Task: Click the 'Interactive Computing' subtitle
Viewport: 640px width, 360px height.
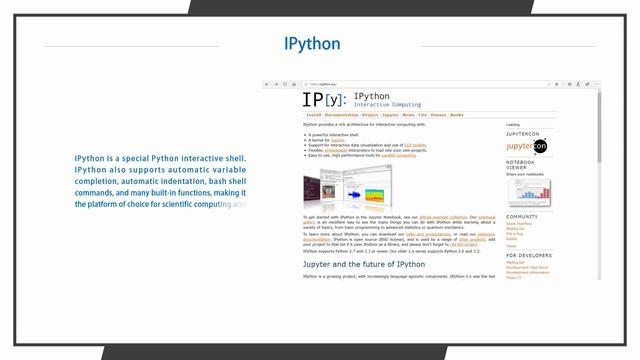Action: [387, 105]
